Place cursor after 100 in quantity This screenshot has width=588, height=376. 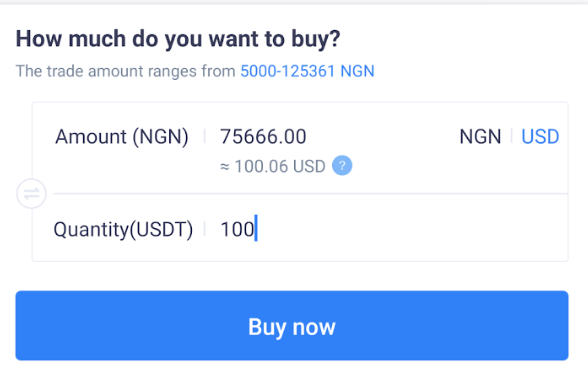coord(256,228)
